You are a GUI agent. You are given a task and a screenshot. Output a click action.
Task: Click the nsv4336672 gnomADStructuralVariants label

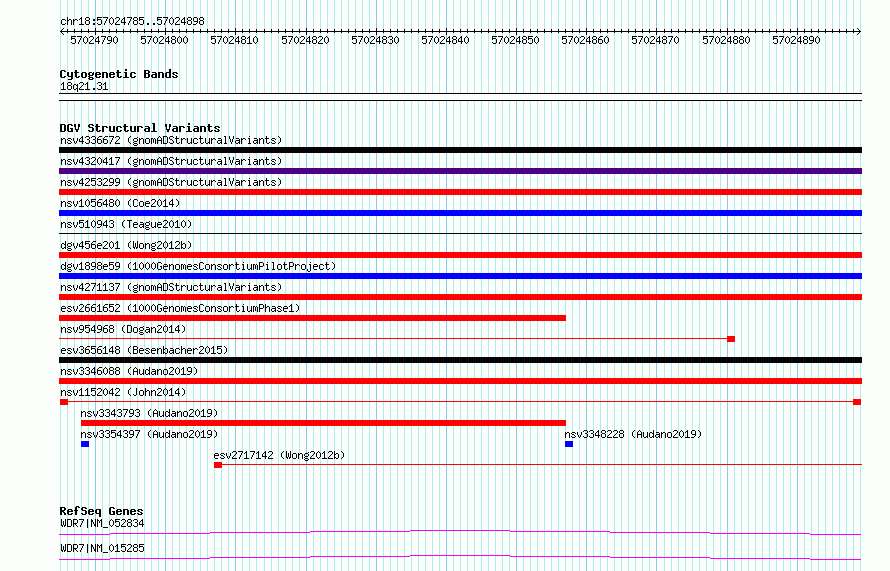[x=171, y=140]
